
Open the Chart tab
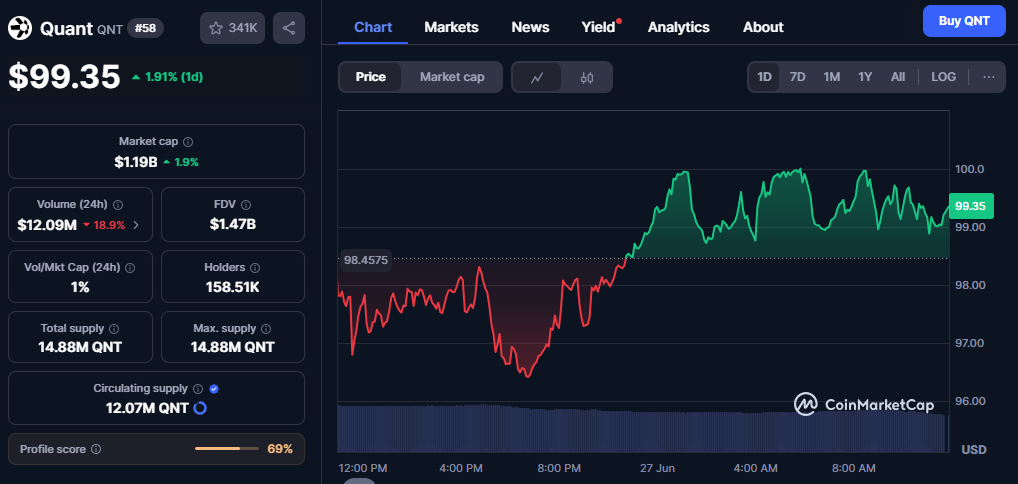pos(373,27)
